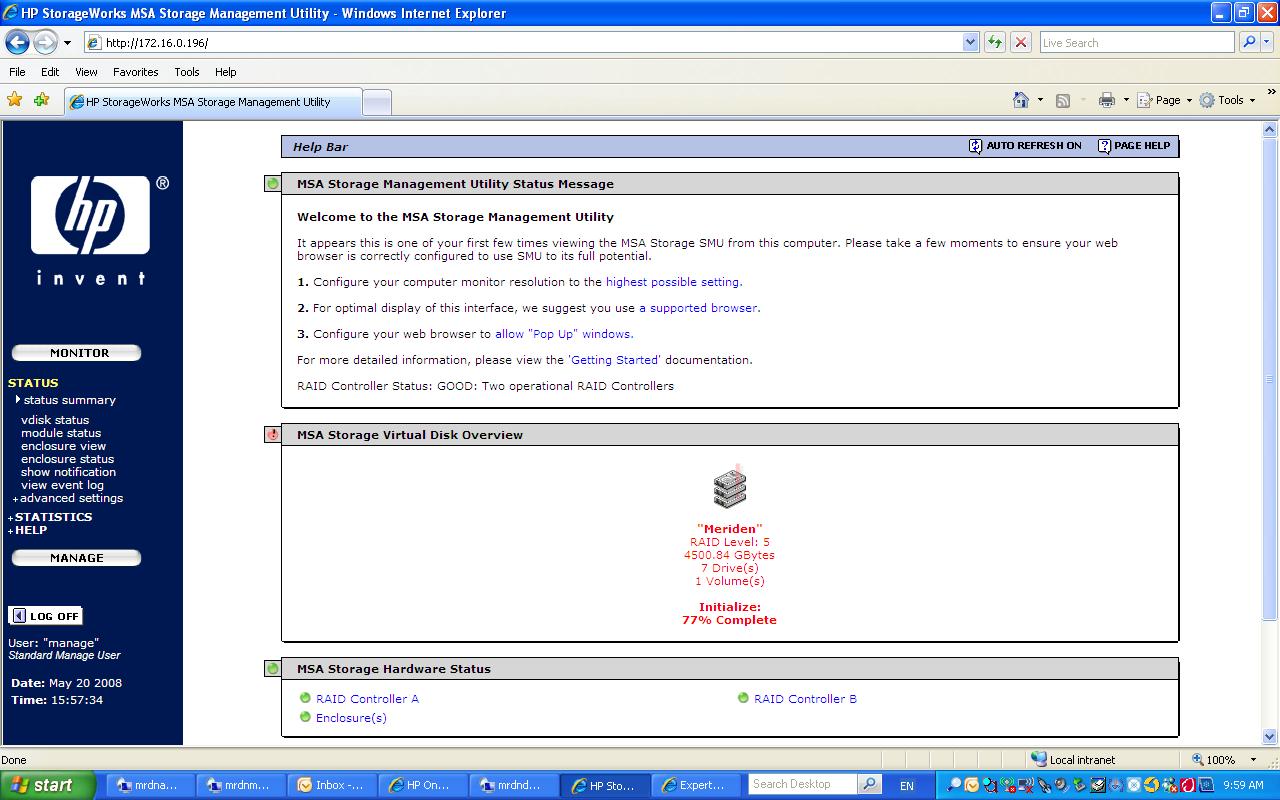Open the vdisk status sidebar link

[x=55, y=420]
